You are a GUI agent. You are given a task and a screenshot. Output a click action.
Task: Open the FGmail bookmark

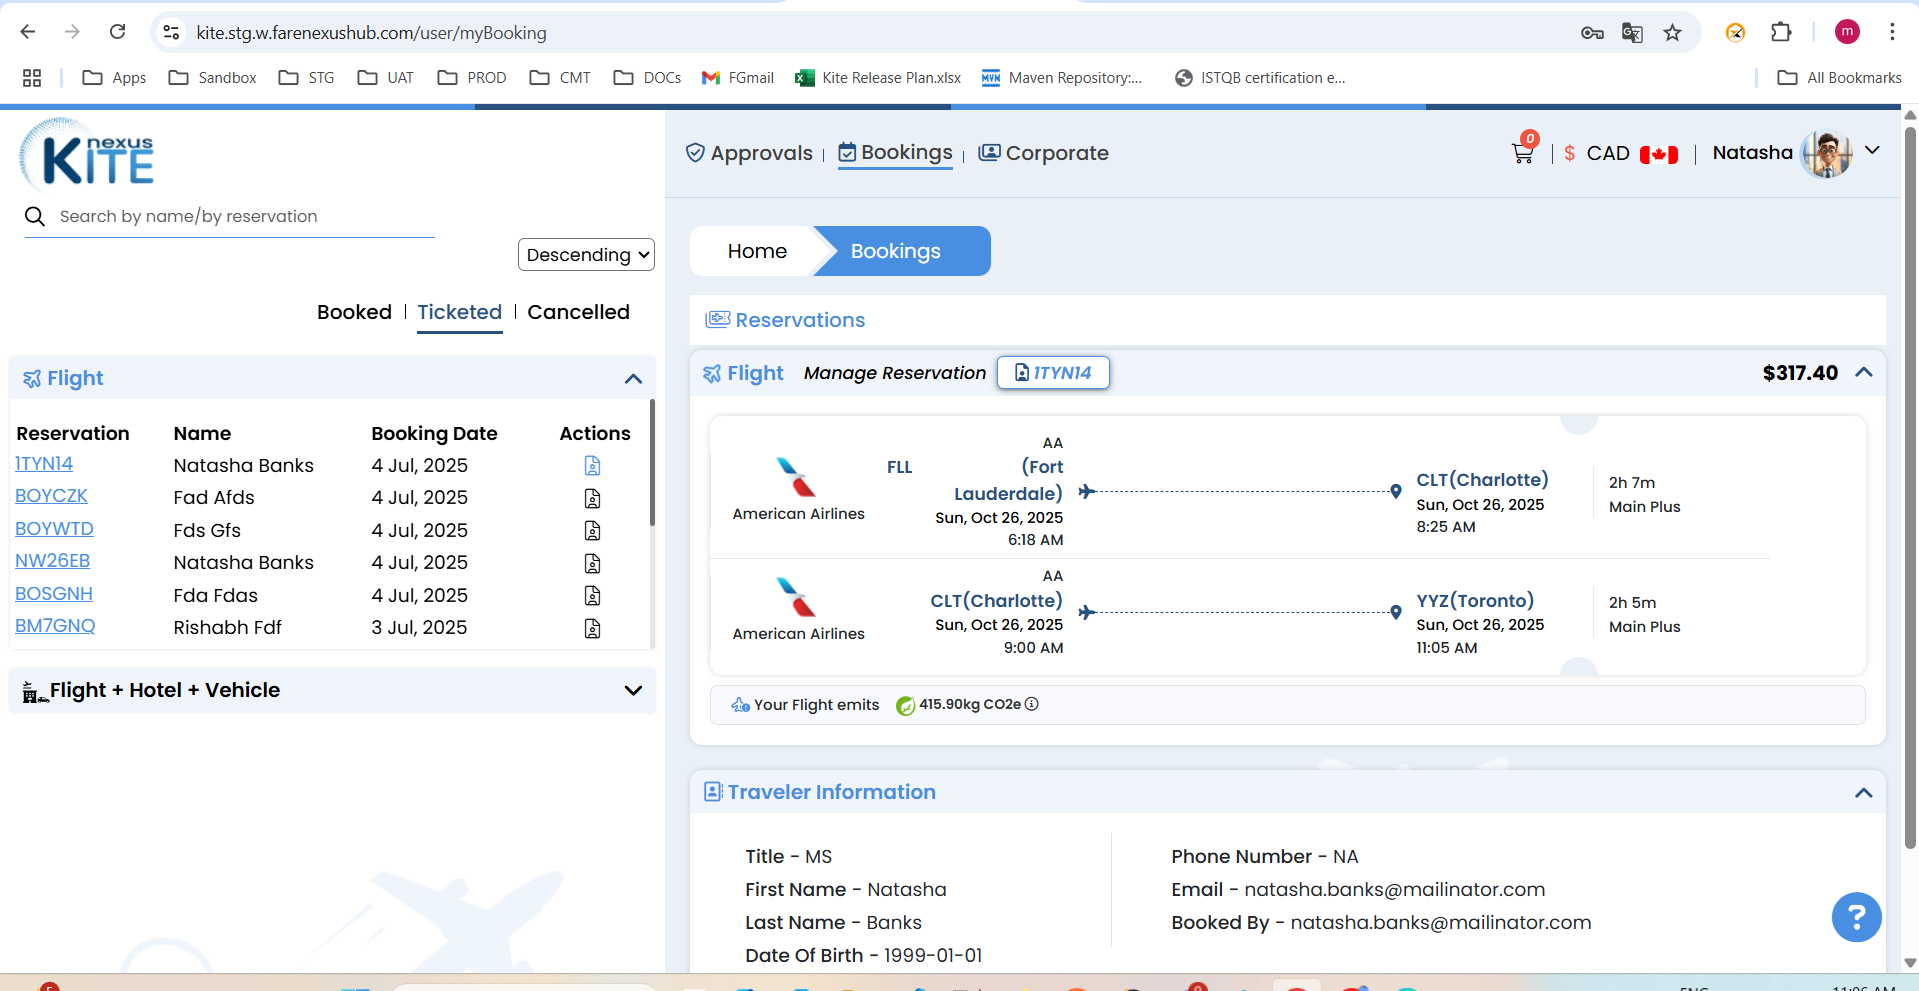pos(738,78)
